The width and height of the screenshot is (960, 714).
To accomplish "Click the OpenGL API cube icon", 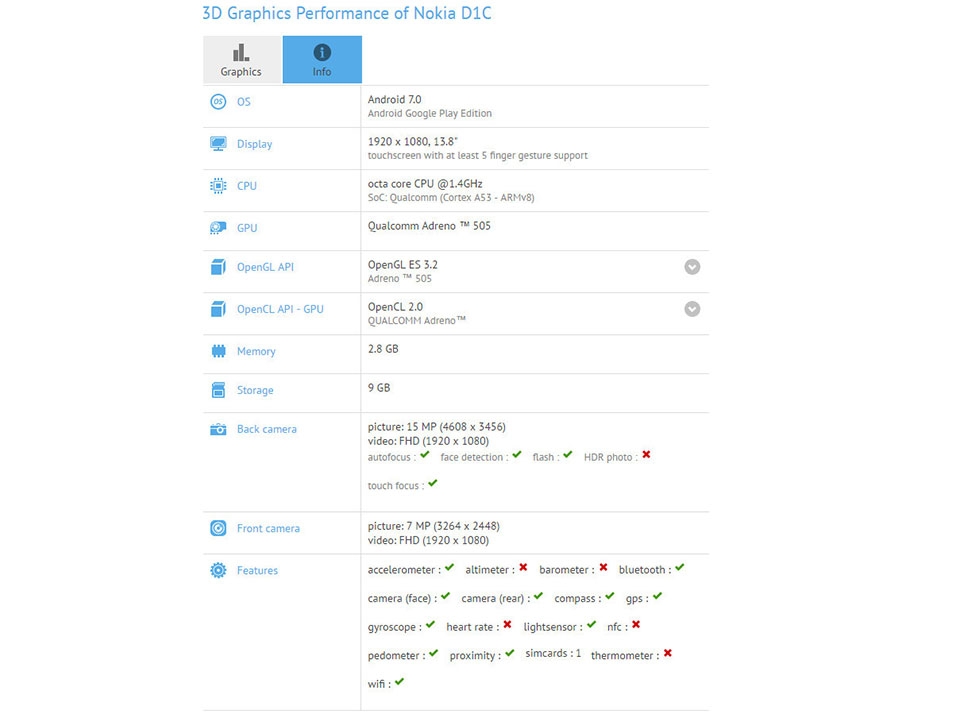I will click(218, 267).
